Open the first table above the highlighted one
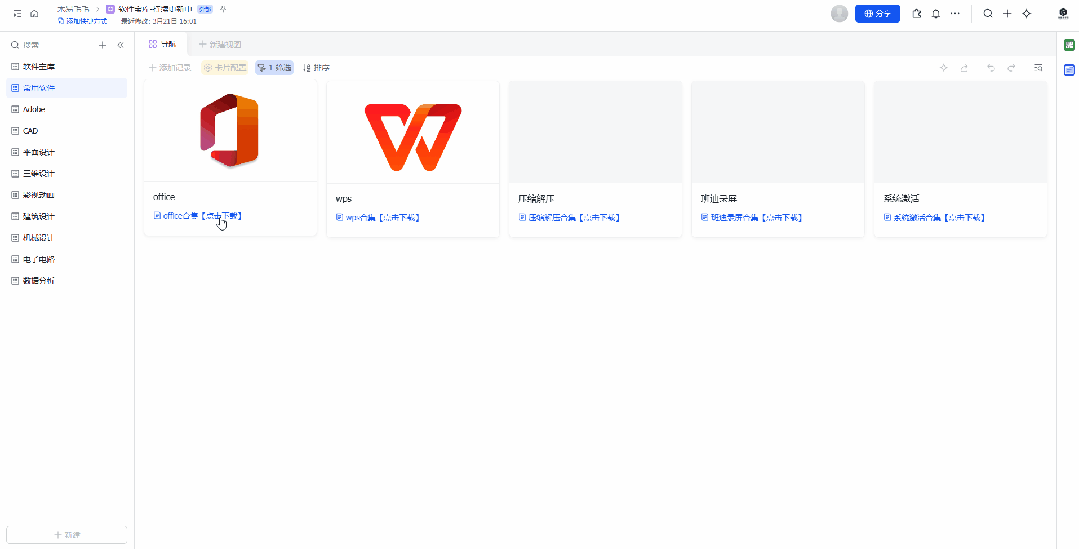The image size is (1079, 549). click(67, 67)
